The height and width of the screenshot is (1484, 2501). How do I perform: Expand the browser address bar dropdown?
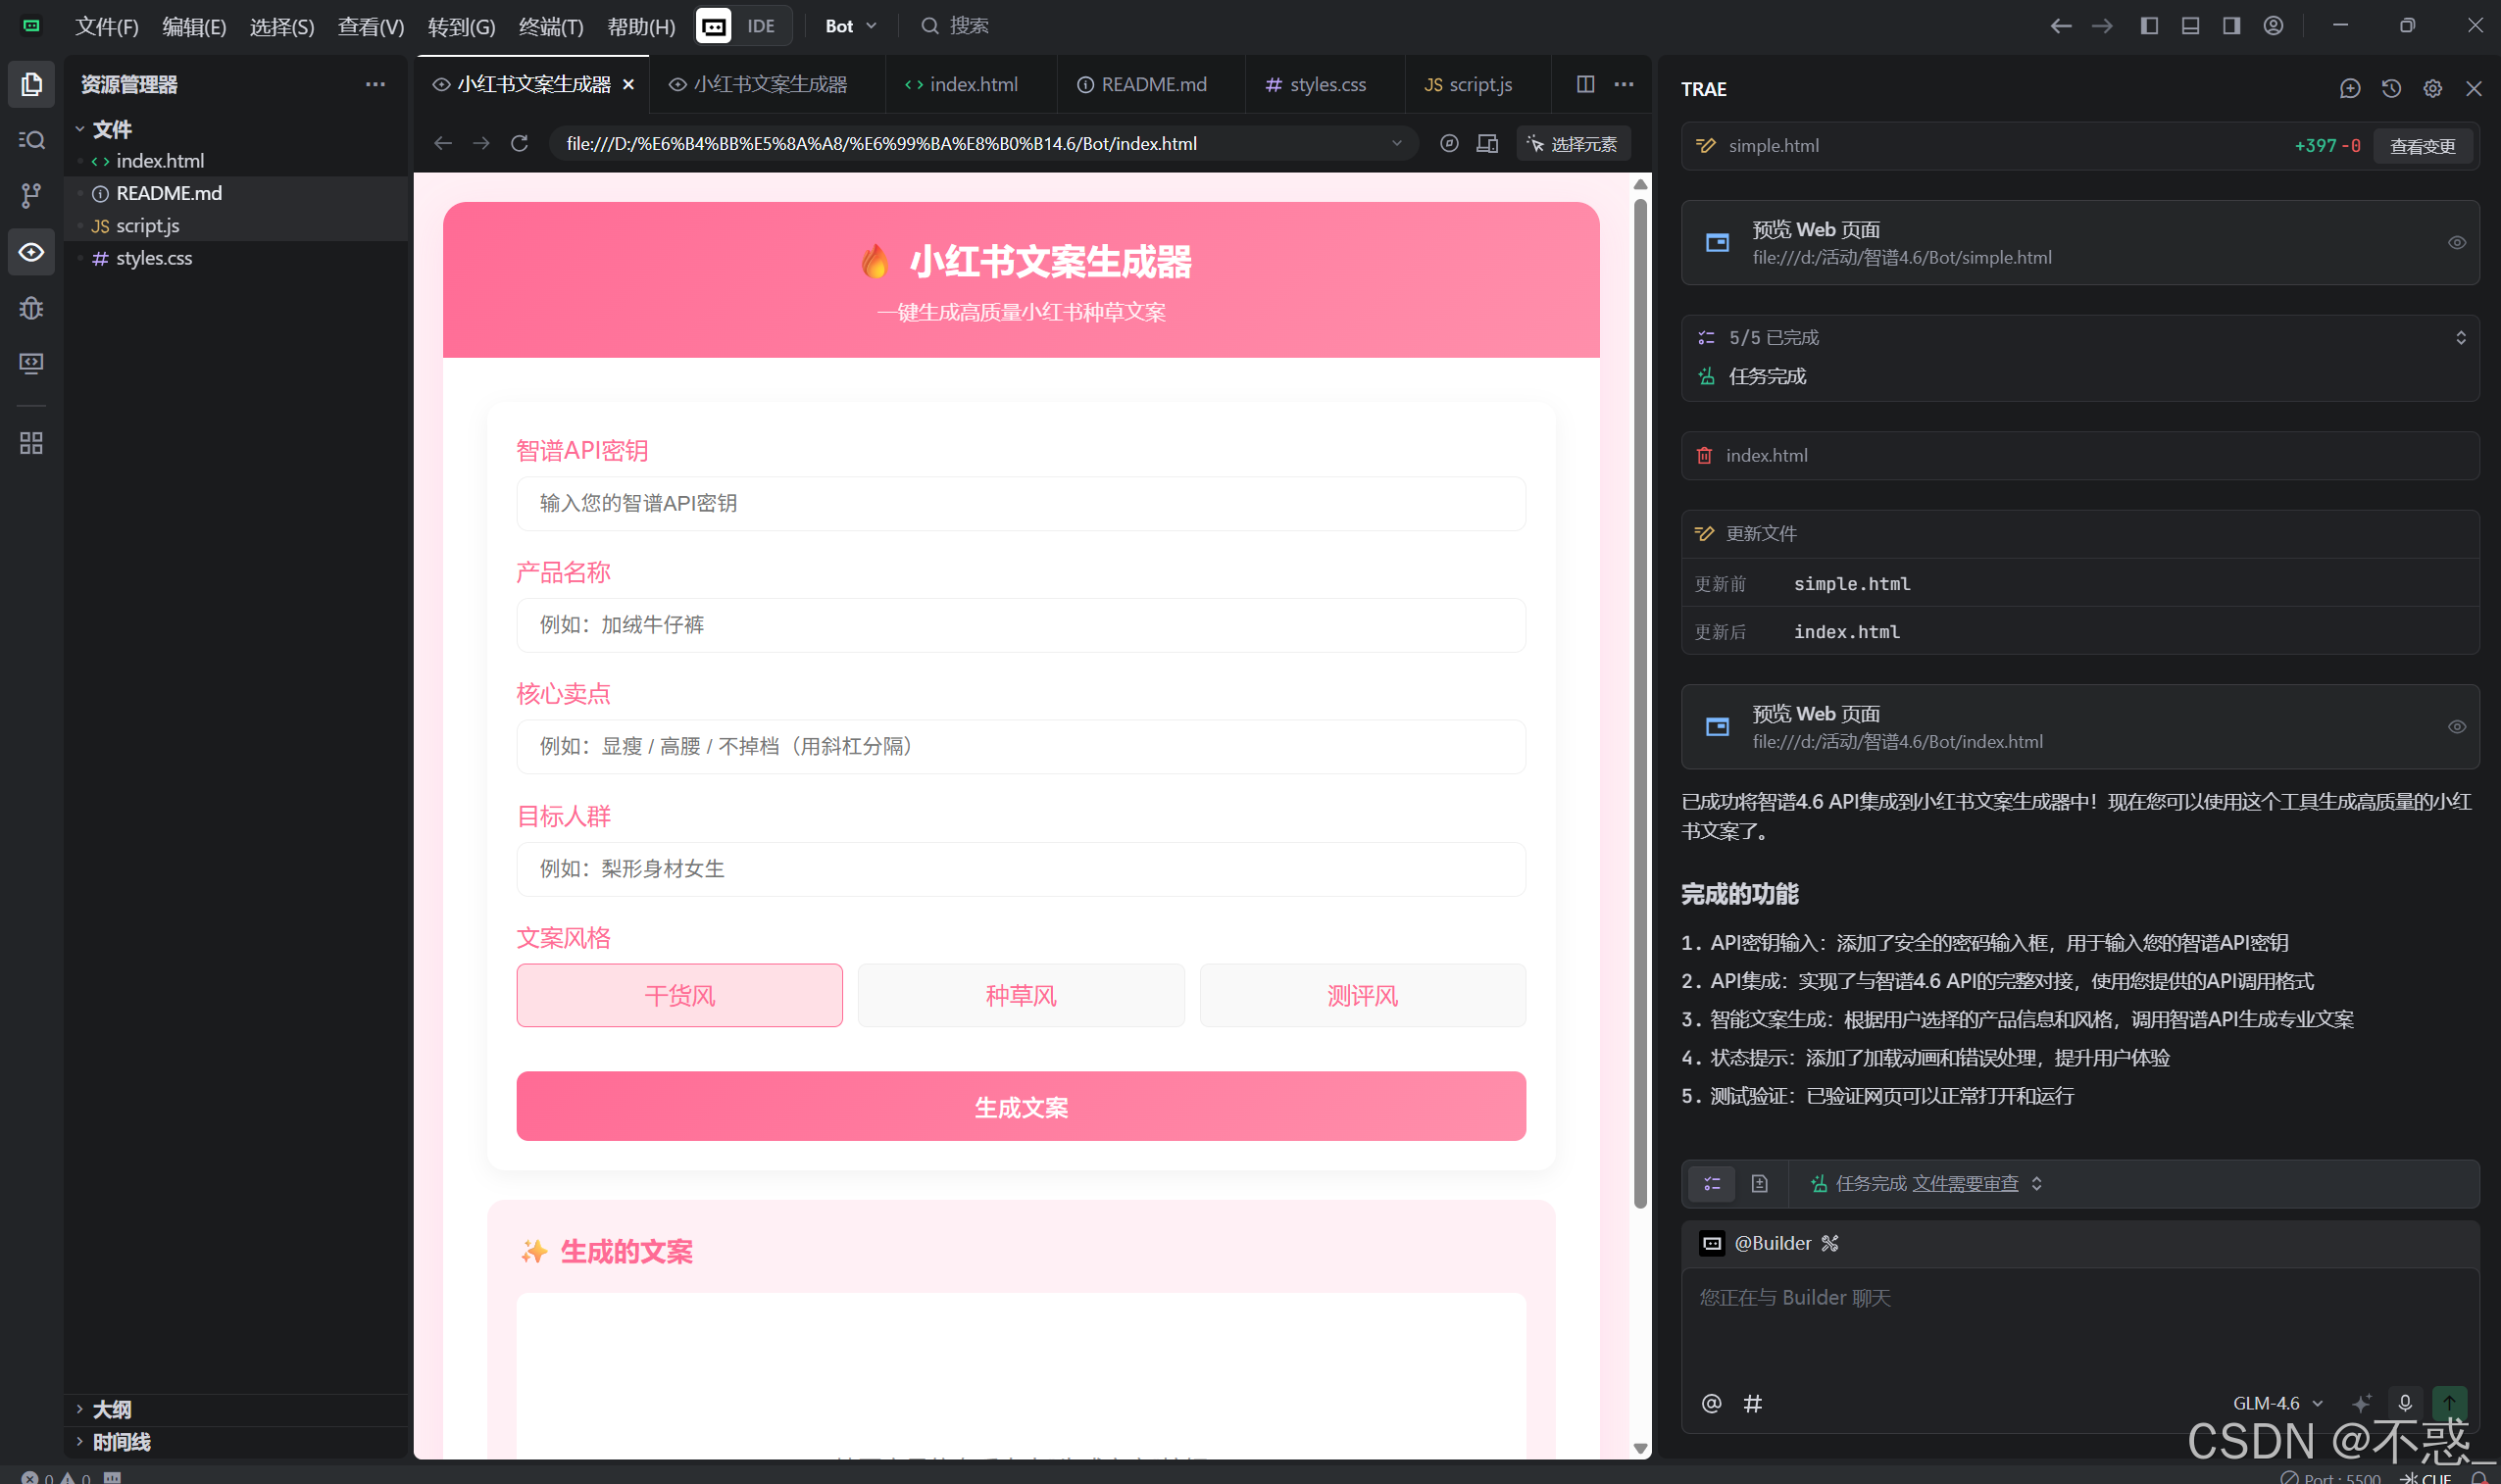click(x=1397, y=143)
